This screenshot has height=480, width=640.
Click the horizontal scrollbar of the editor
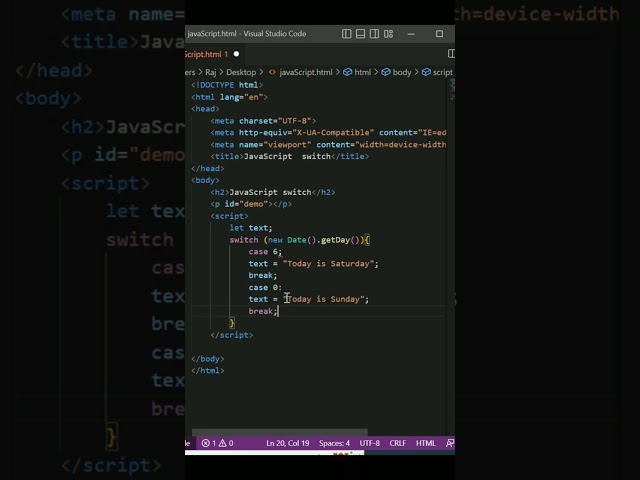click(x=280, y=432)
